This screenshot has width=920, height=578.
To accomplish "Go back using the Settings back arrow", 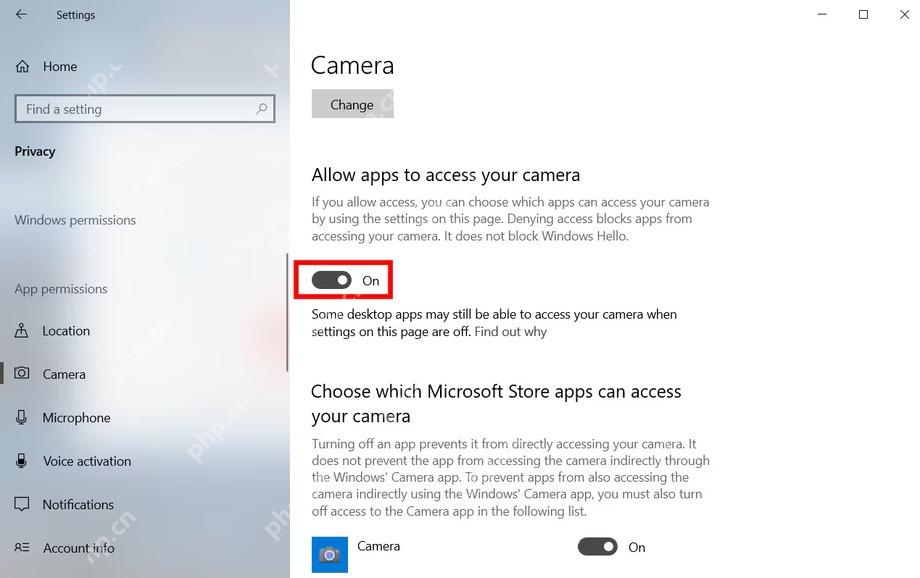I will click(21, 14).
